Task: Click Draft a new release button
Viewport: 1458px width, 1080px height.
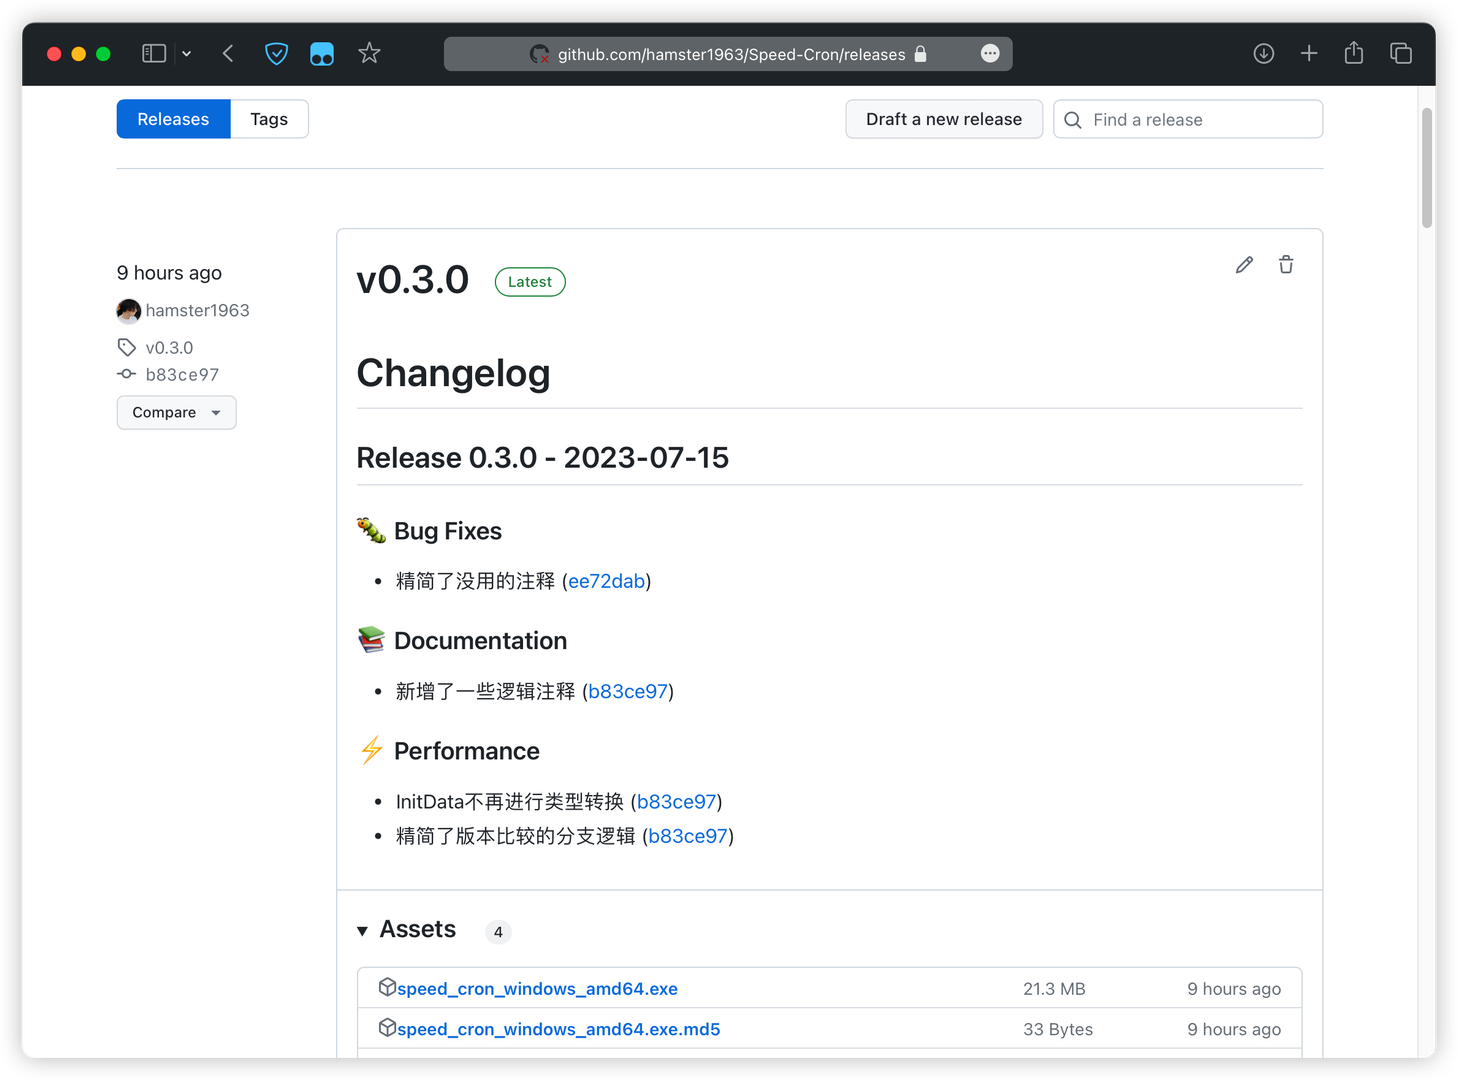Action: point(943,119)
